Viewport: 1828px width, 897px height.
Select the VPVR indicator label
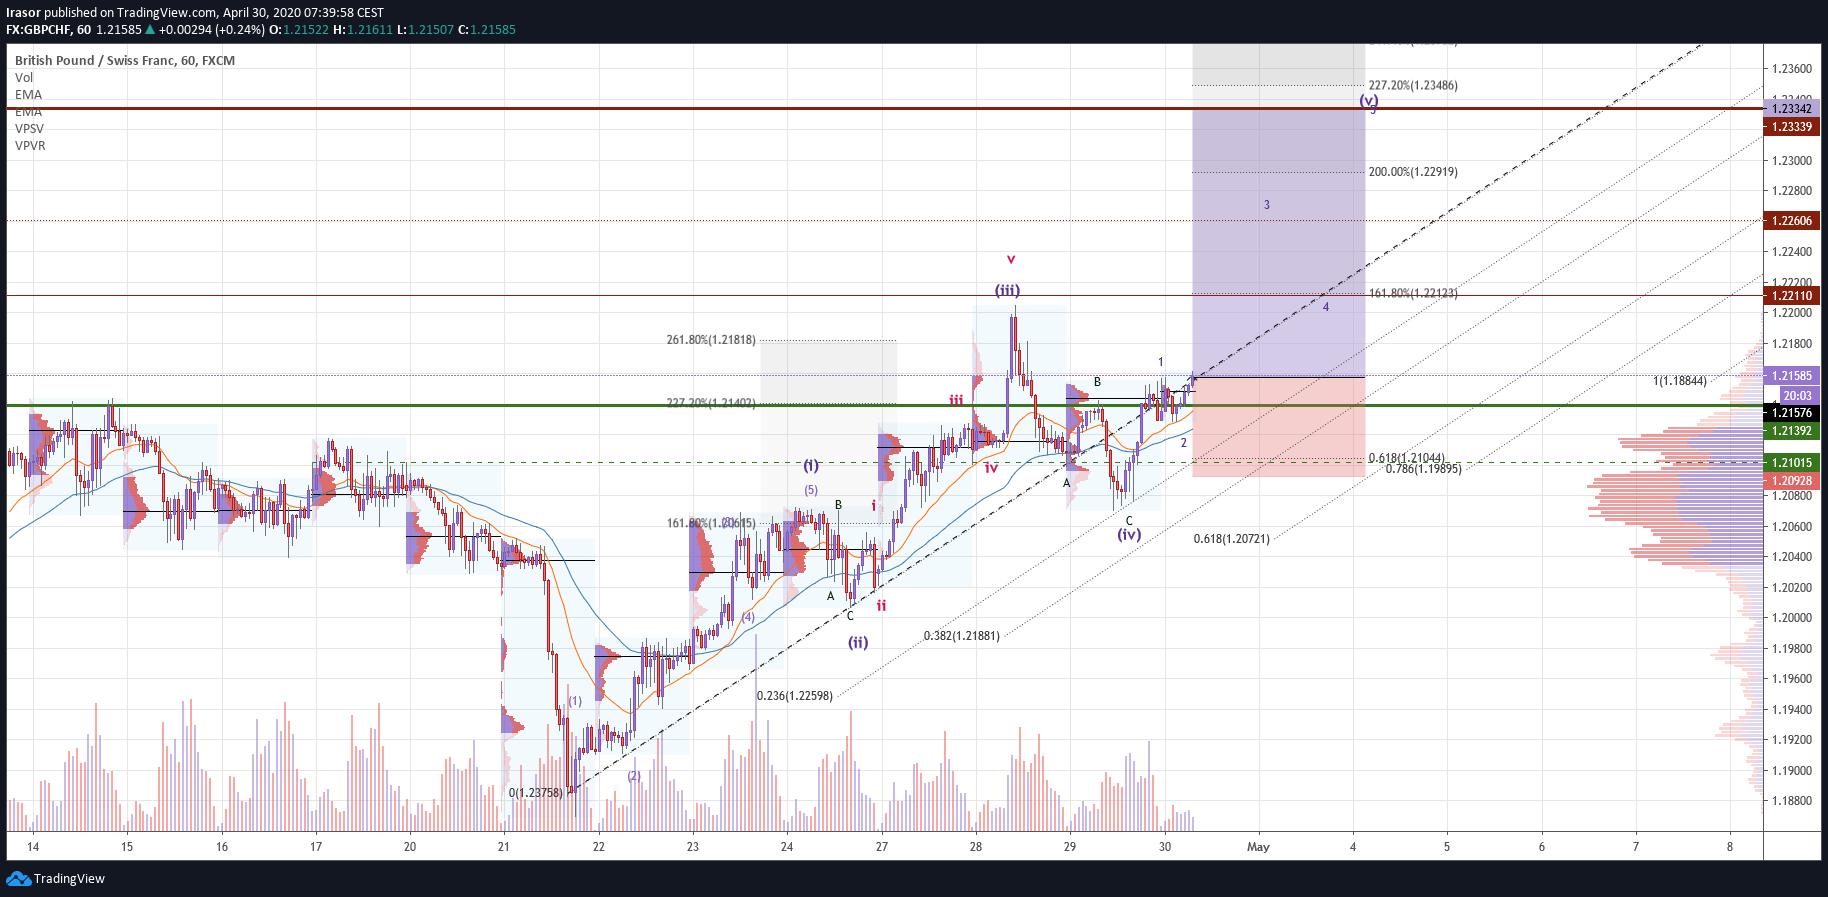click(30, 146)
